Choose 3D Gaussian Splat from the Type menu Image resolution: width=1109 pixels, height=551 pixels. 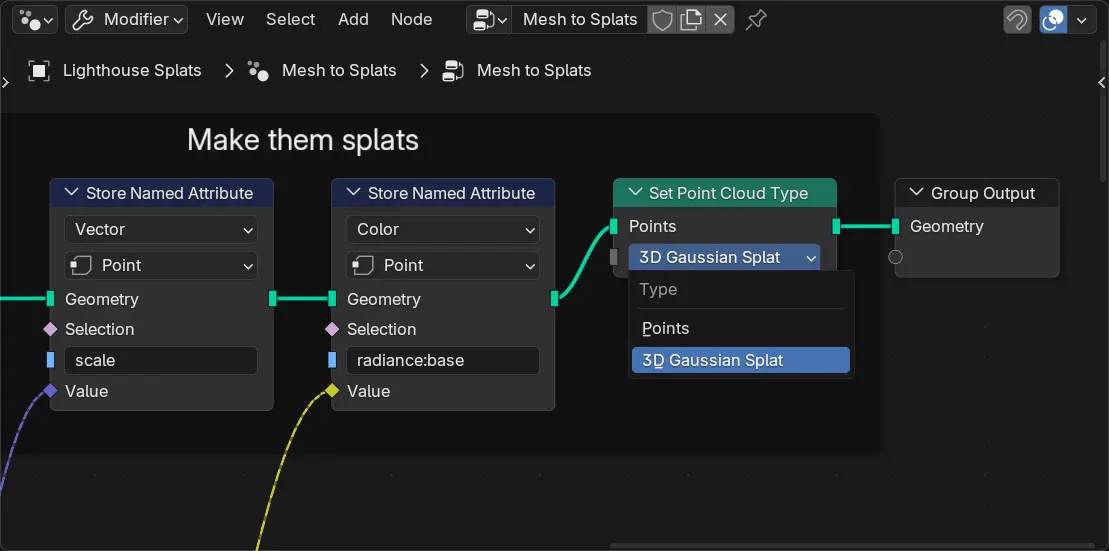pyautogui.click(x=740, y=361)
